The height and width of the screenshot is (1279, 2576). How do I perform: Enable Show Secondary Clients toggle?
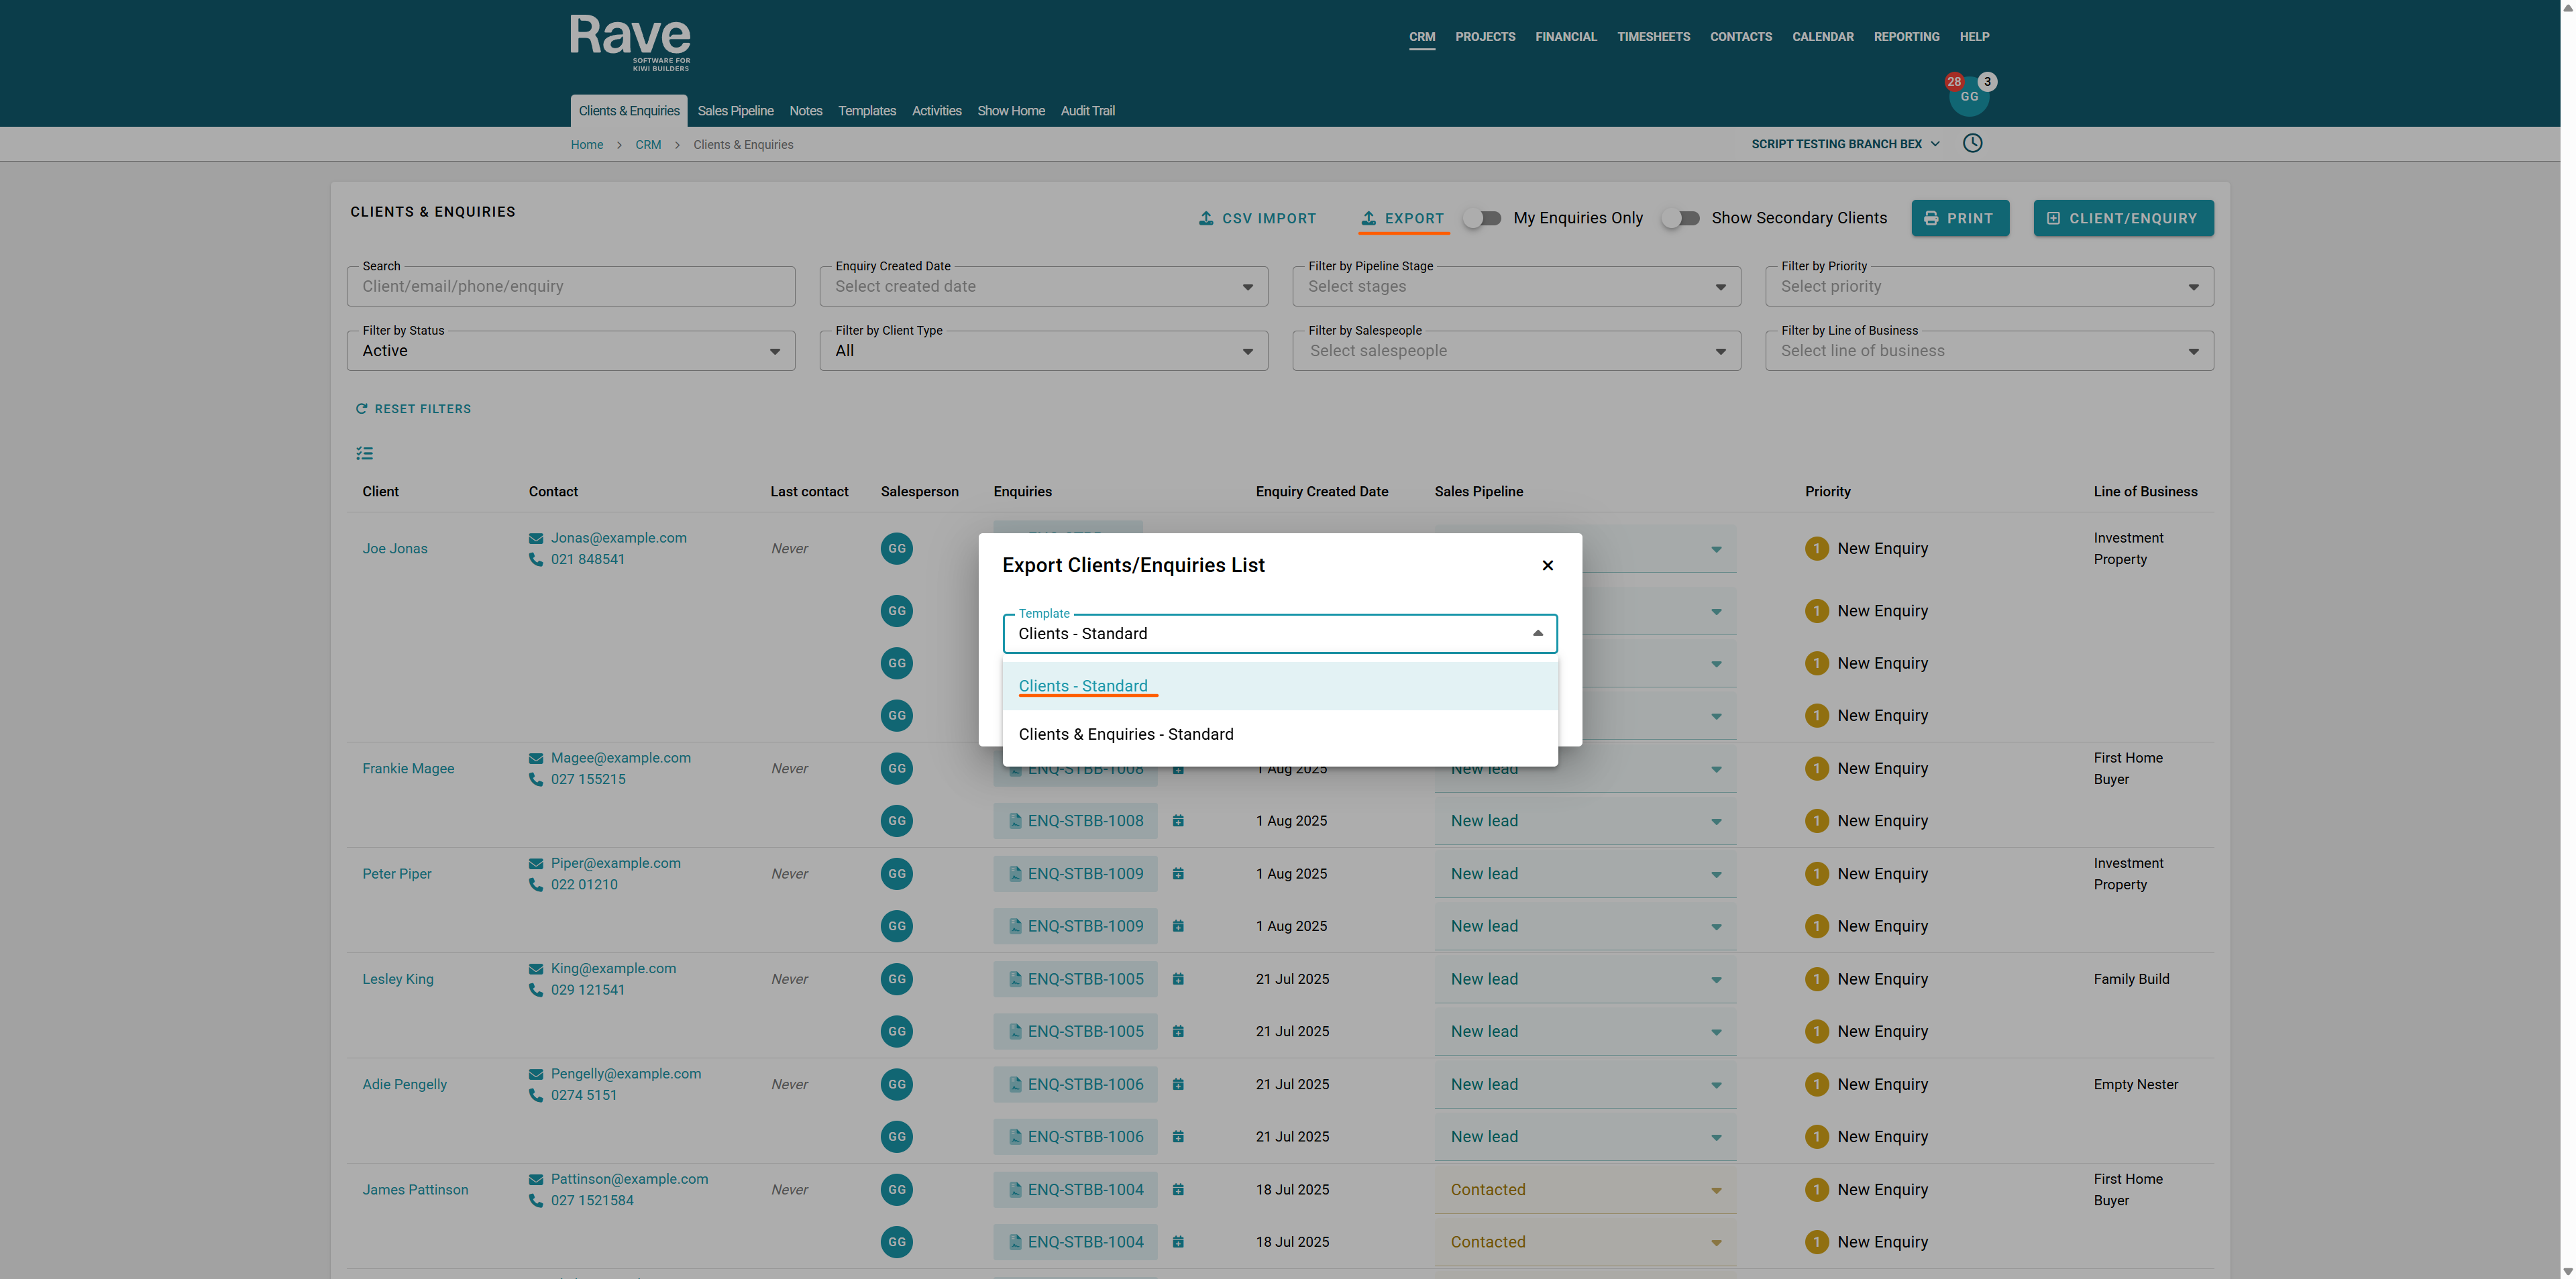(x=1680, y=218)
